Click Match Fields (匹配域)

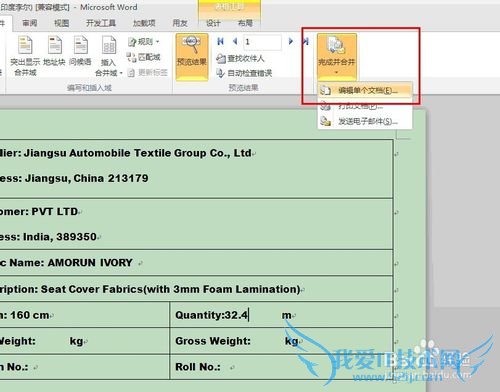pyautogui.click(x=144, y=57)
